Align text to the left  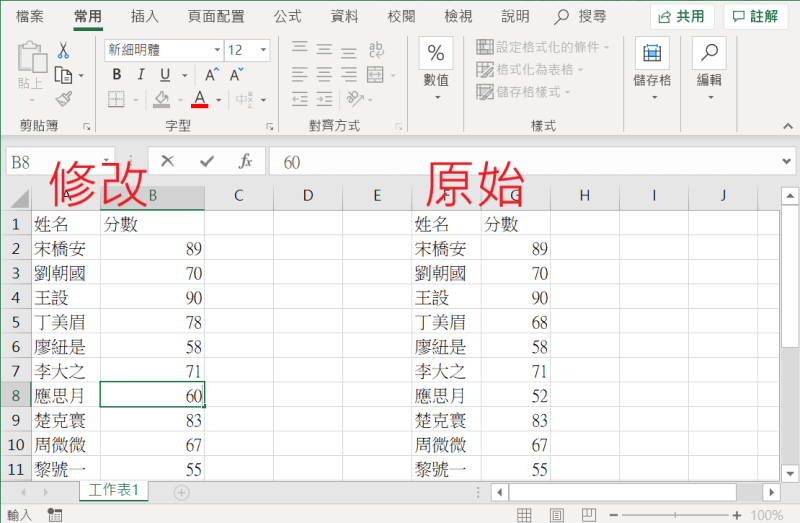(299, 74)
